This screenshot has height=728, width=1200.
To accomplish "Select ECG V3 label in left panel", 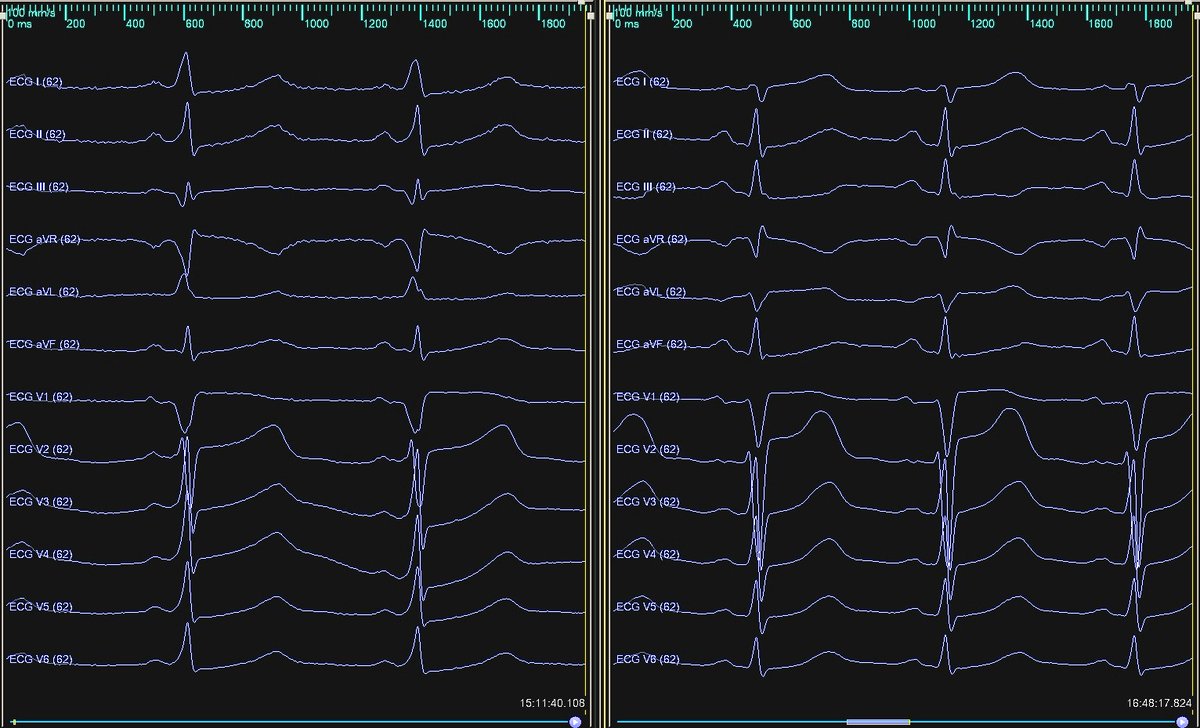I will [x=40, y=502].
